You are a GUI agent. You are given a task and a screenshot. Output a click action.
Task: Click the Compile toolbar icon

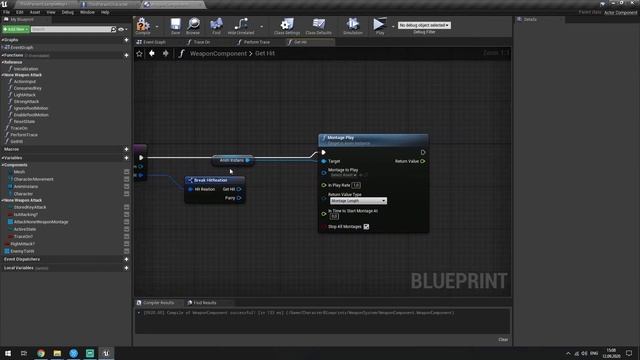pyautogui.click(x=143, y=25)
